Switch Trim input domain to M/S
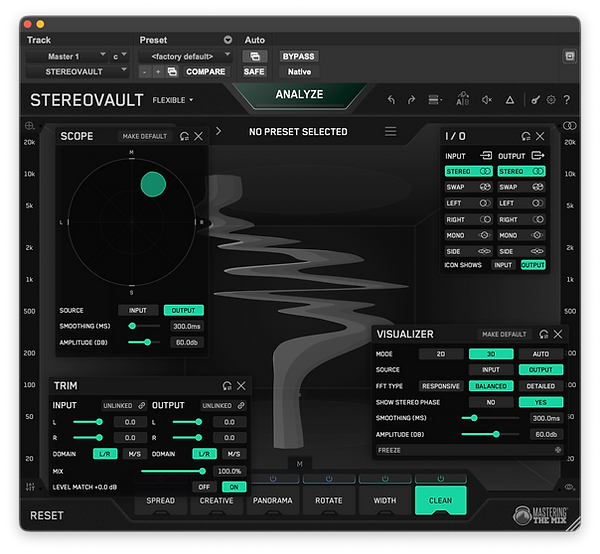 click(x=134, y=454)
